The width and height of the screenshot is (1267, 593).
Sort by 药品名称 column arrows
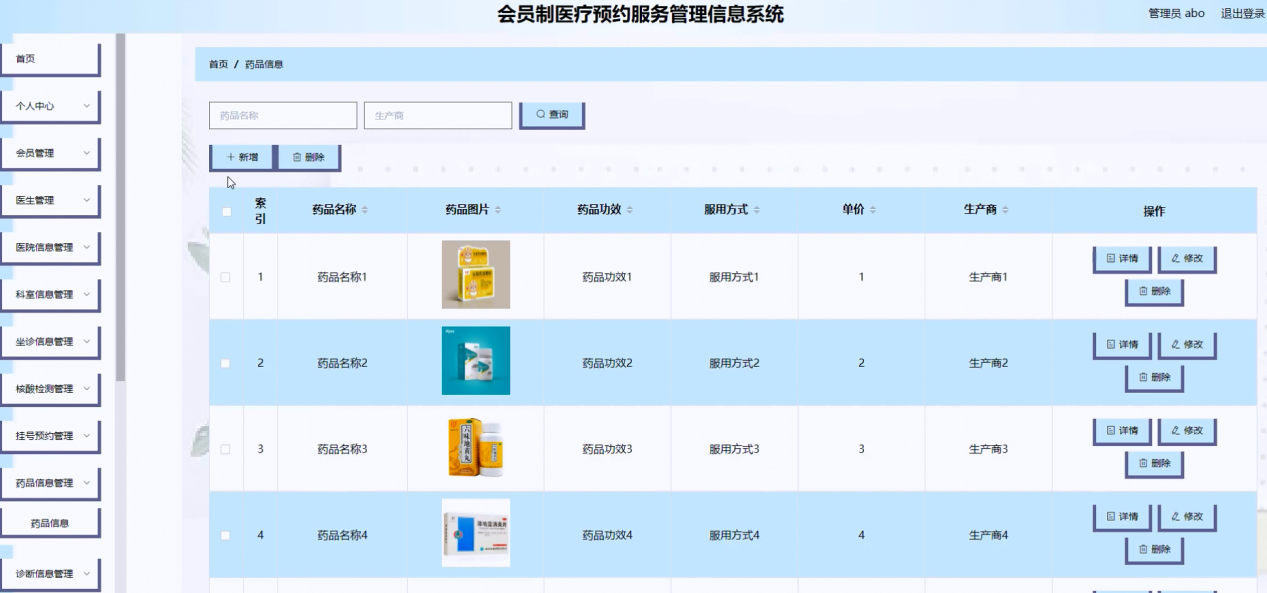click(x=365, y=210)
